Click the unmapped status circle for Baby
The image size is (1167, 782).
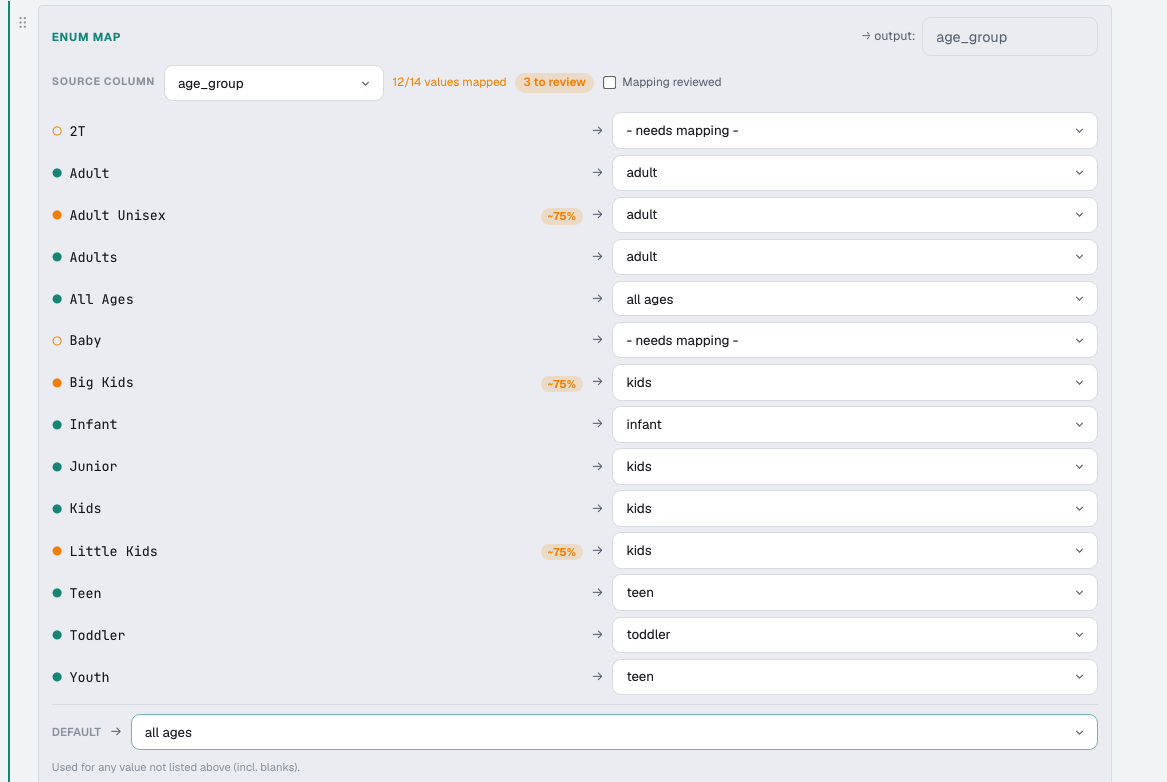[57, 341]
